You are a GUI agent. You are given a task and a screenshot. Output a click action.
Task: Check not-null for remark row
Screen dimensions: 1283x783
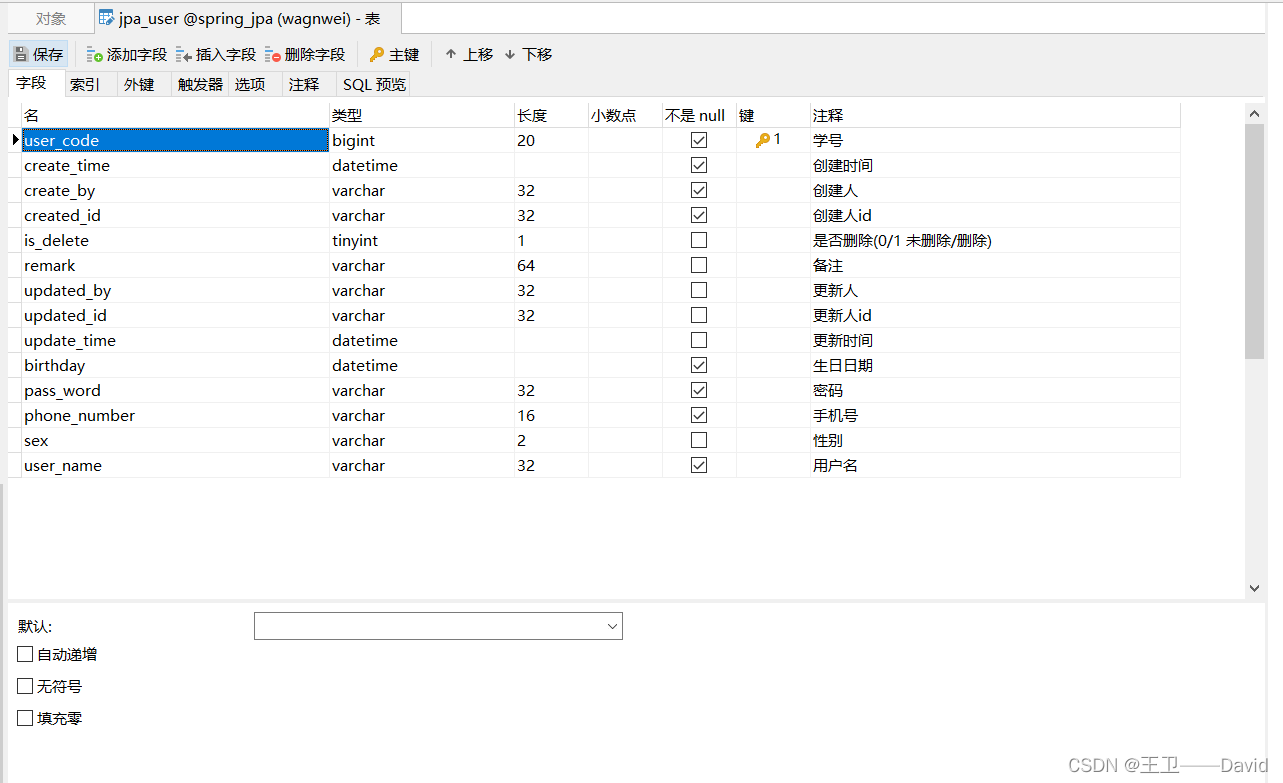coord(699,265)
